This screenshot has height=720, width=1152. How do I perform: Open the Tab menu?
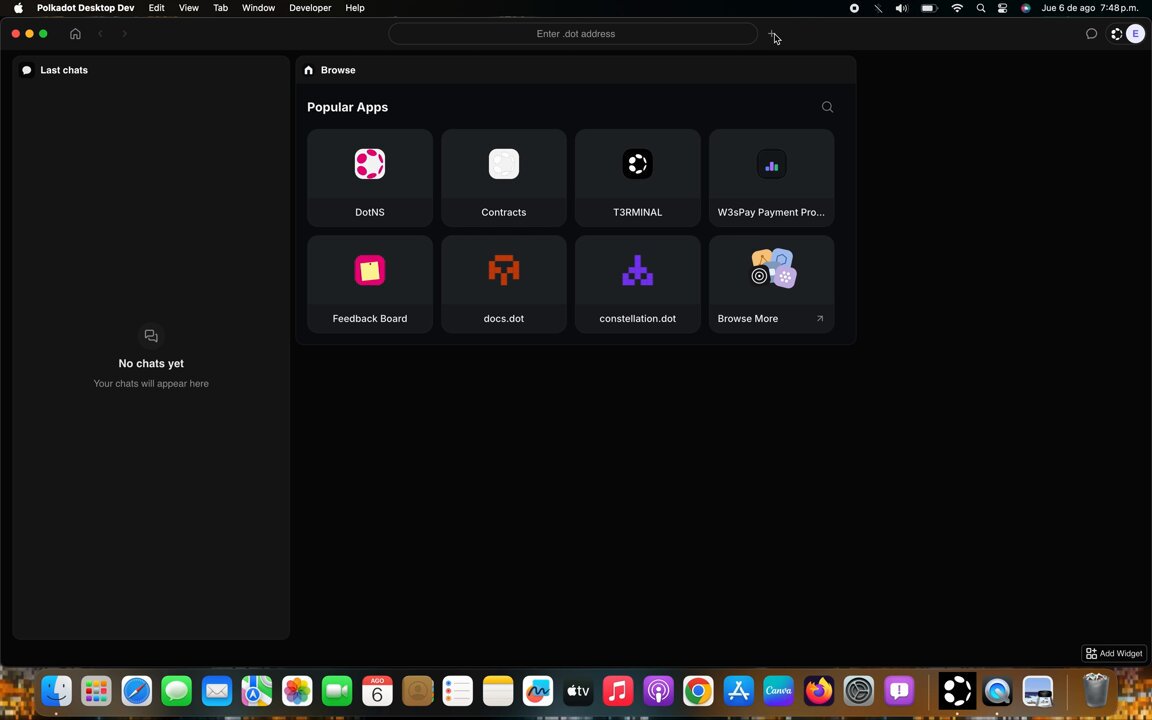point(220,8)
